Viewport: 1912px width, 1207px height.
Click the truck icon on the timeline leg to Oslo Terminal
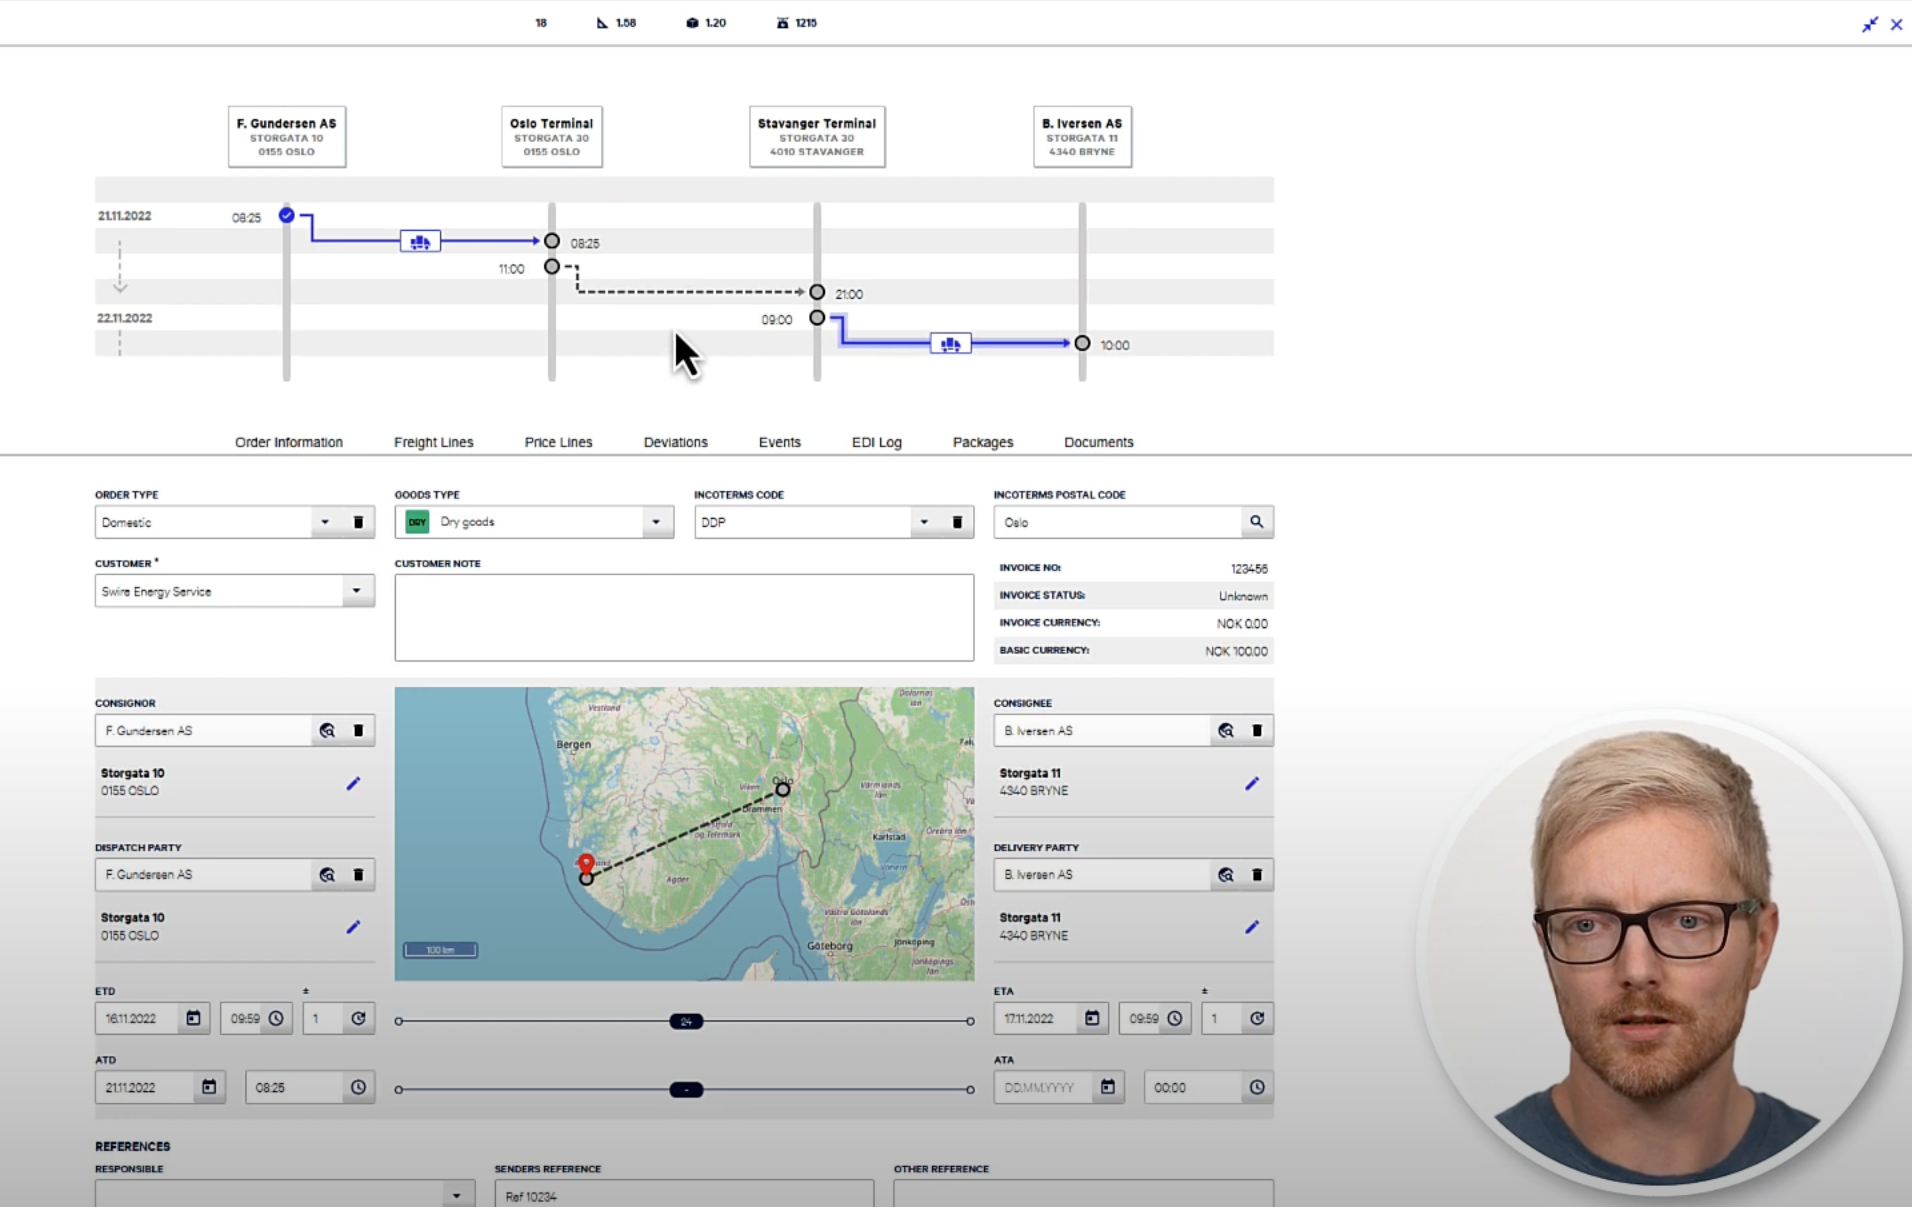419,240
